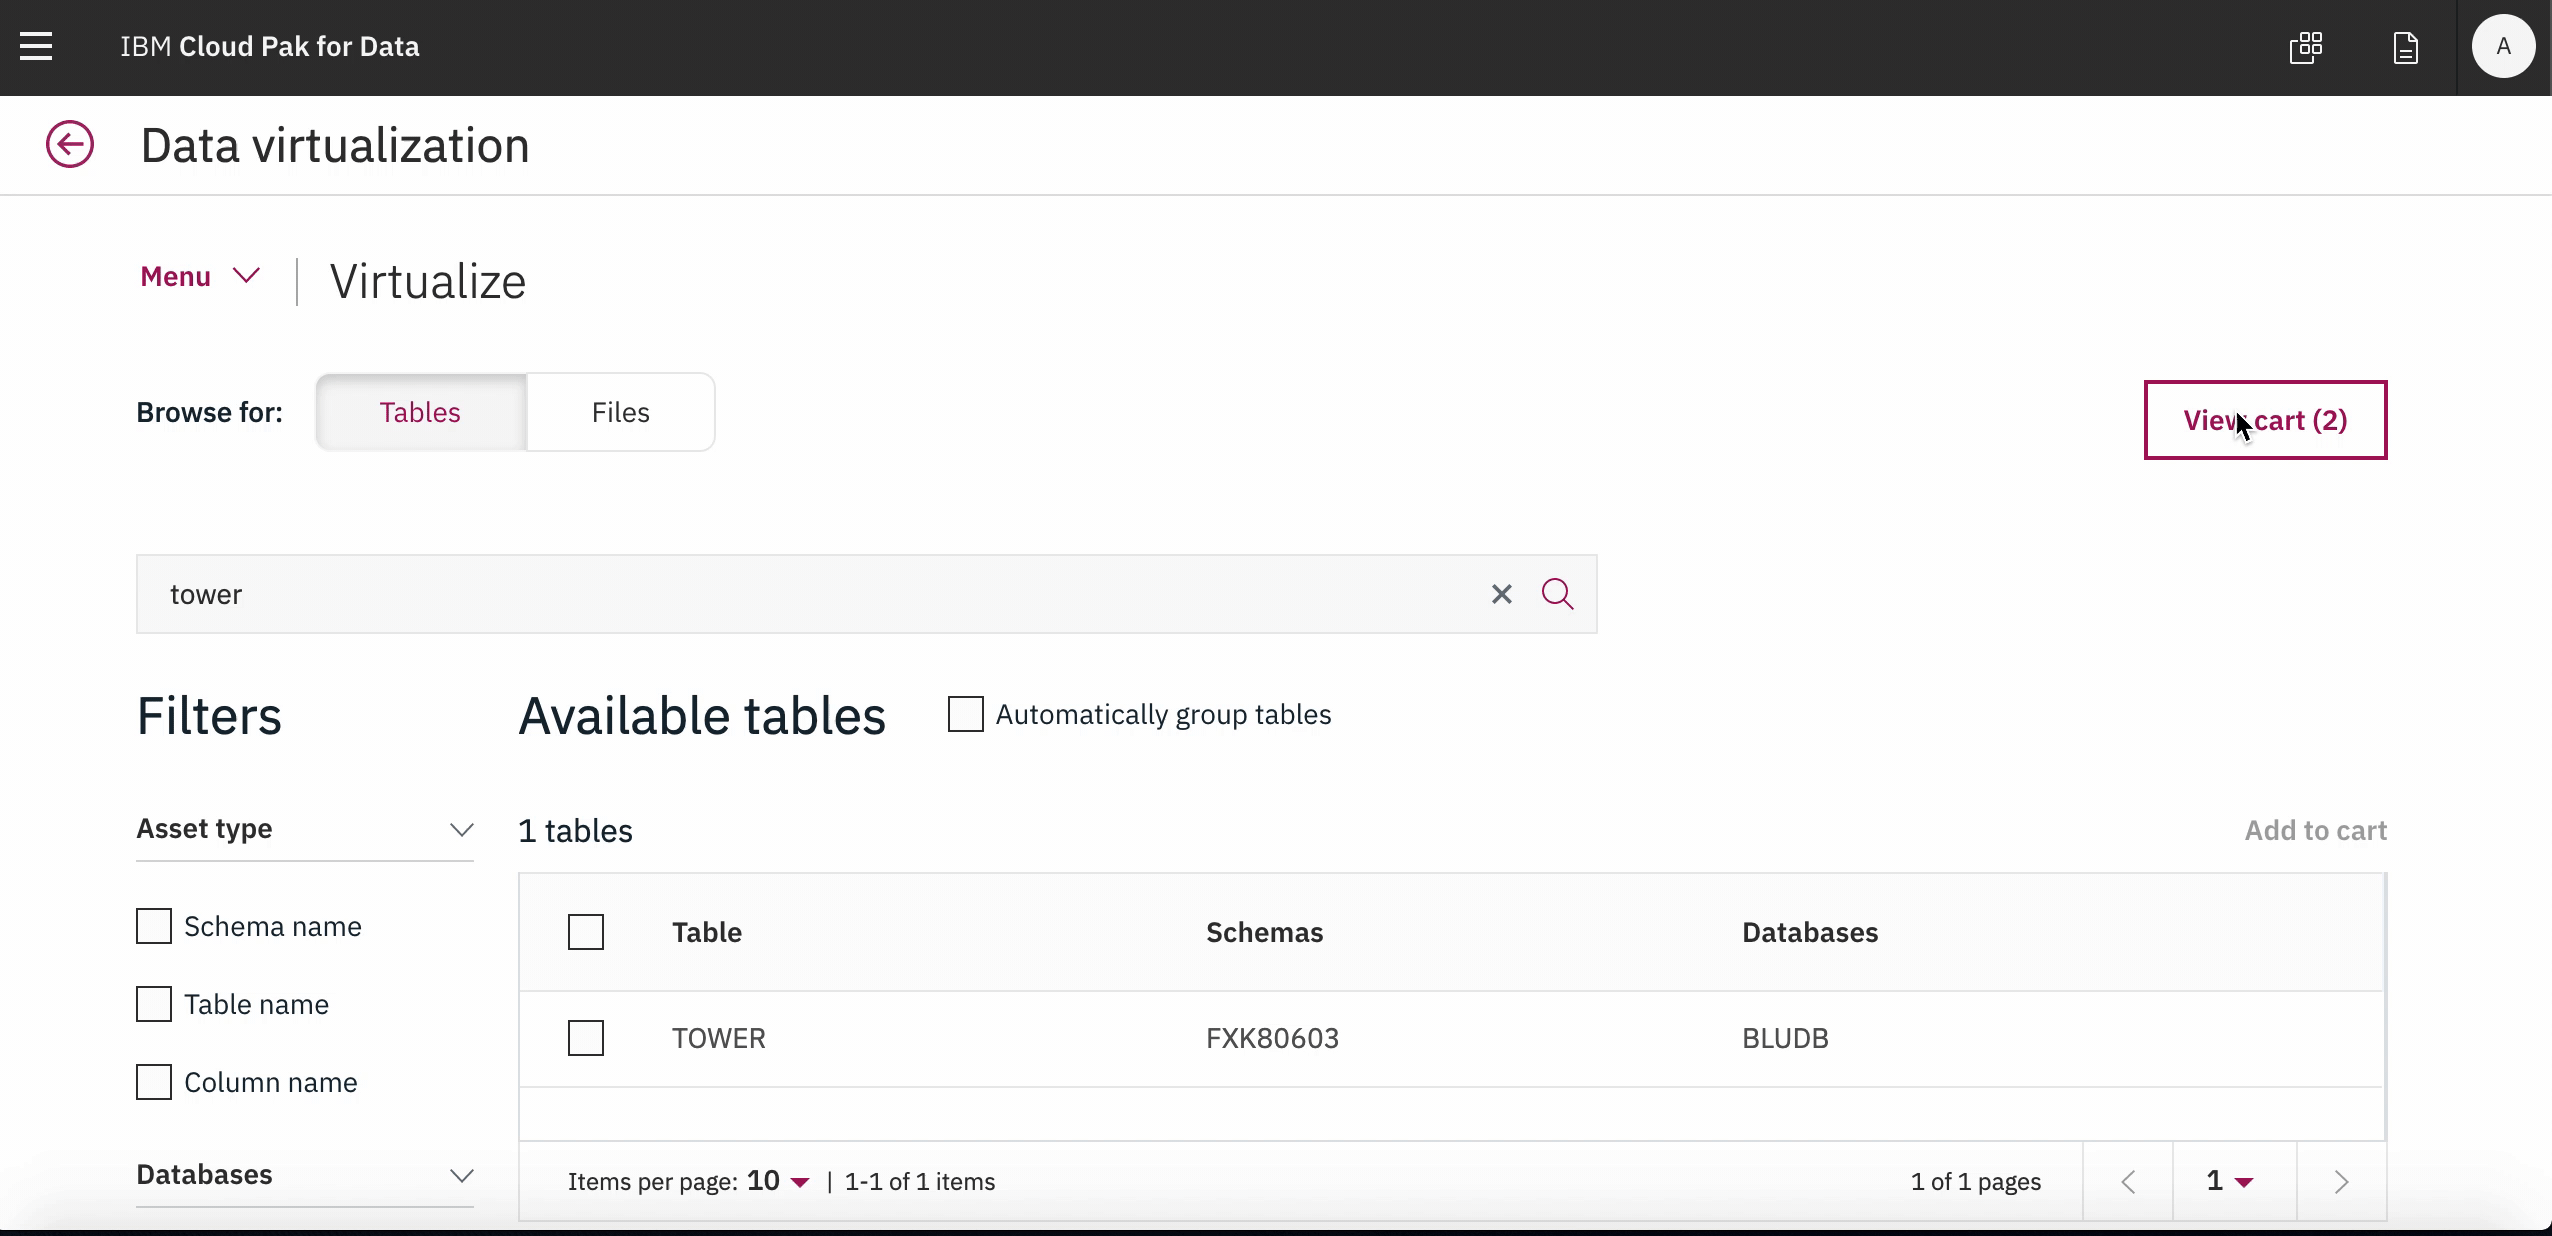Open the user avatar A menu

tap(2502, 47)
